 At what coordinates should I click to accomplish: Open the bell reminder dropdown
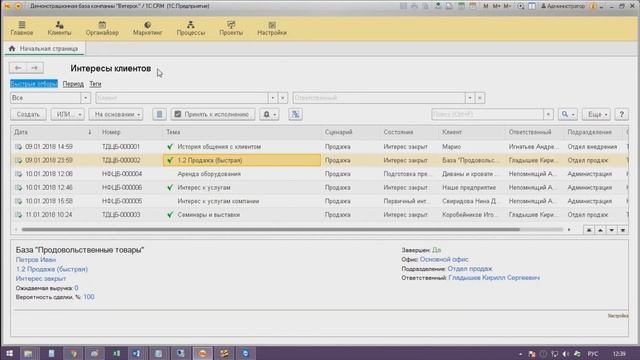(269, 114)
